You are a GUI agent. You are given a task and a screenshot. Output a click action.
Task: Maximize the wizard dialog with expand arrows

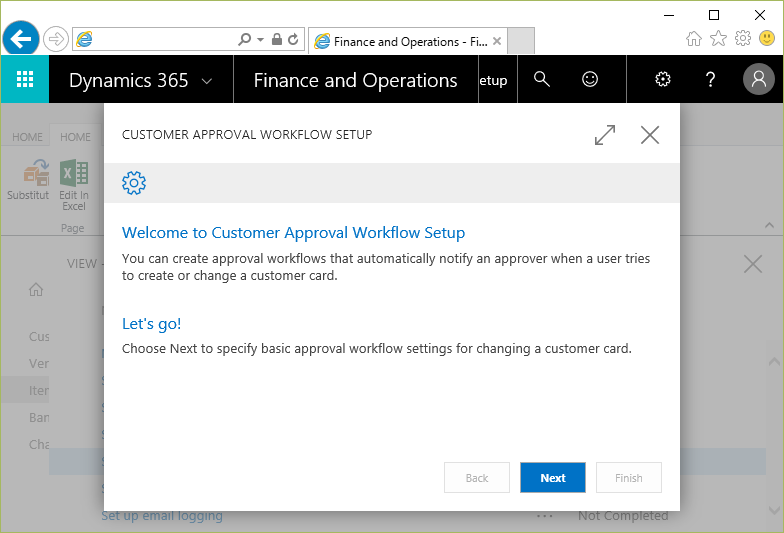(605, 135)
